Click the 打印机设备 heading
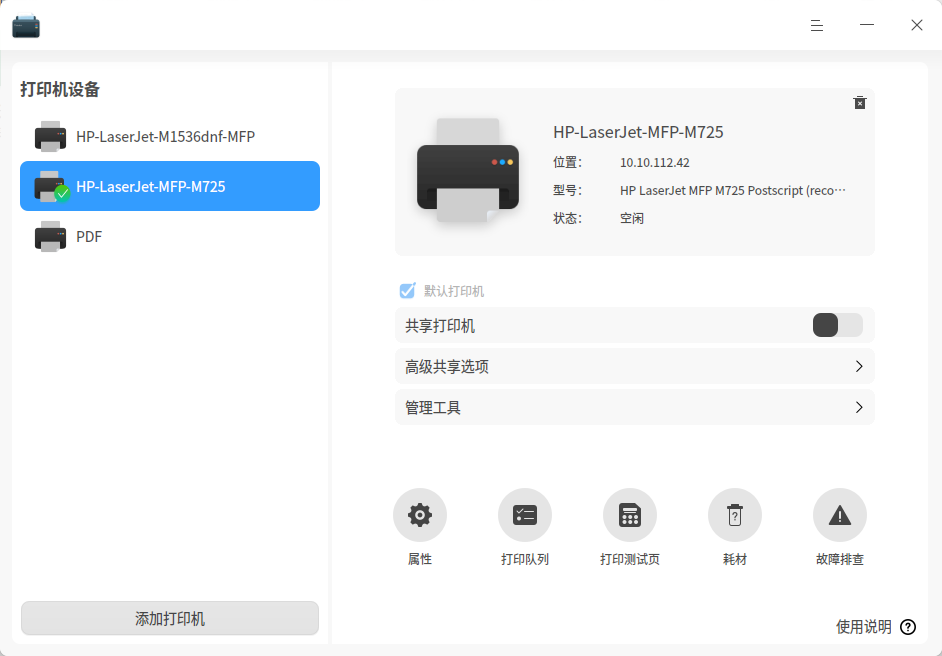 pyautogui.click(x=60, y=90)
